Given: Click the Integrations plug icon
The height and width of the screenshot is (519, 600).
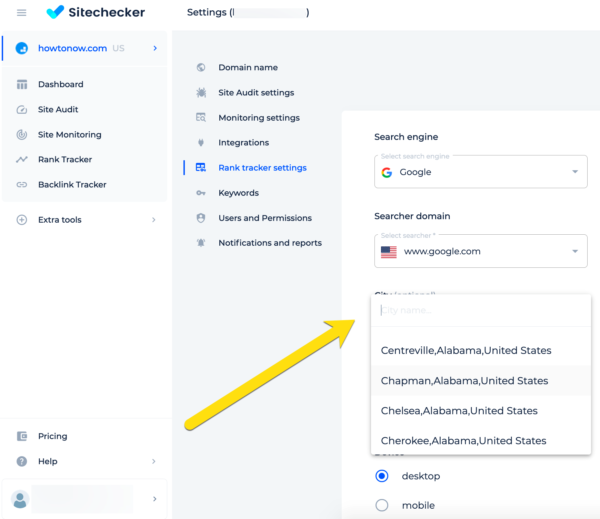Looking at the screenshot, I should [201, 143].
